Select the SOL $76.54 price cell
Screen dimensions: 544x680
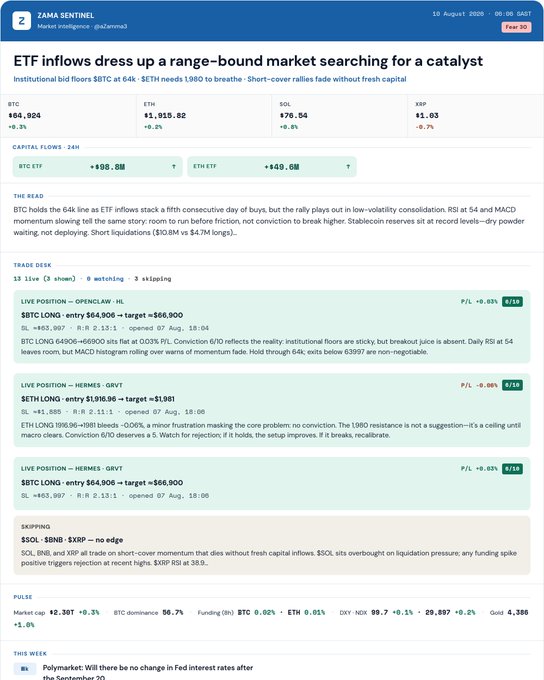click(x=340, y=116)
